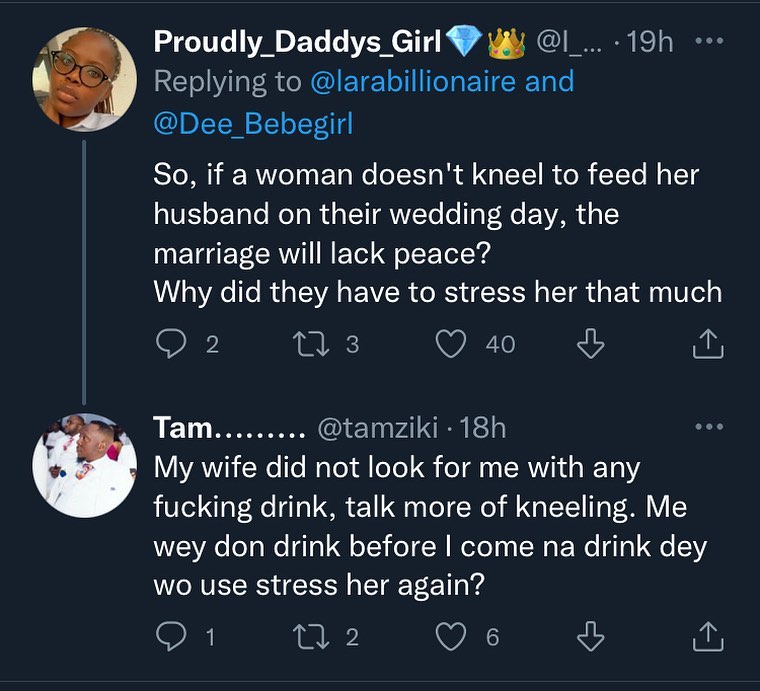
Task: Reply to Proudly_Daddys_Girl's tweet
Action: pos(173,344)
